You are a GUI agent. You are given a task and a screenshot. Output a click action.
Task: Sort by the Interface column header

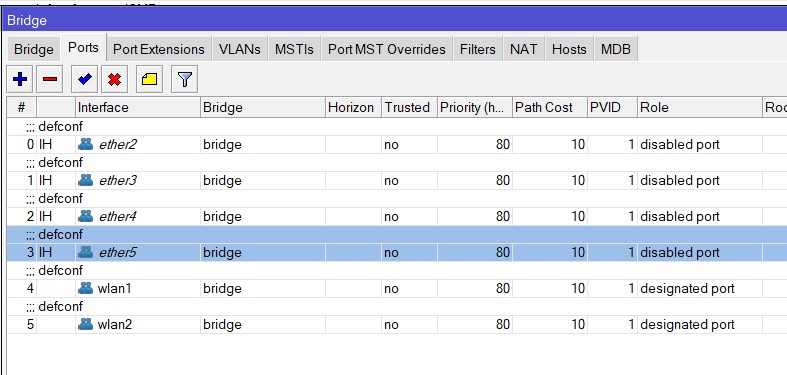coord(138,107)
